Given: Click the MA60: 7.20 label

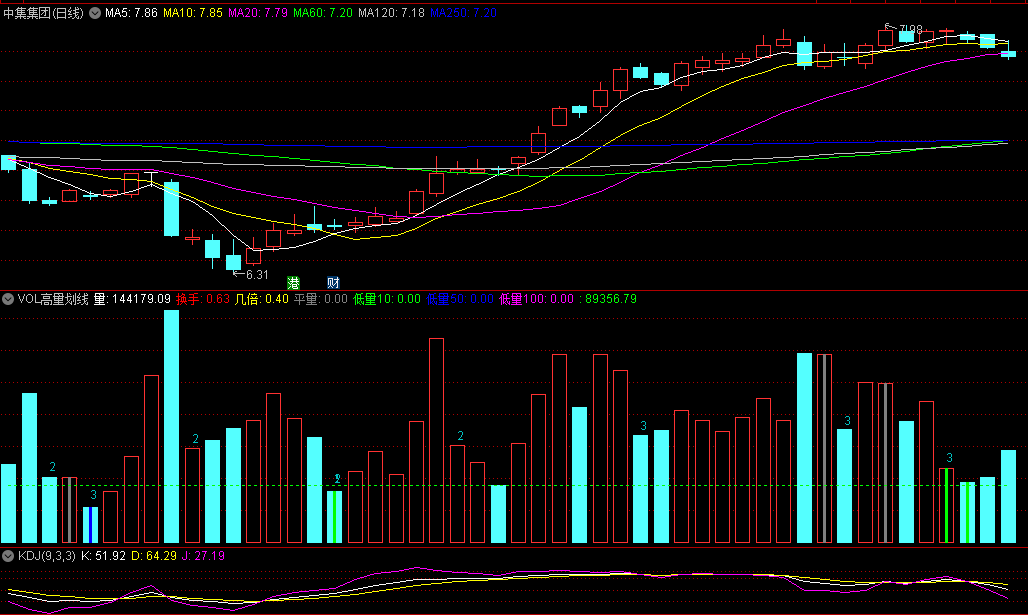Looking at the screenshot, I should click(x=323, y=13).
